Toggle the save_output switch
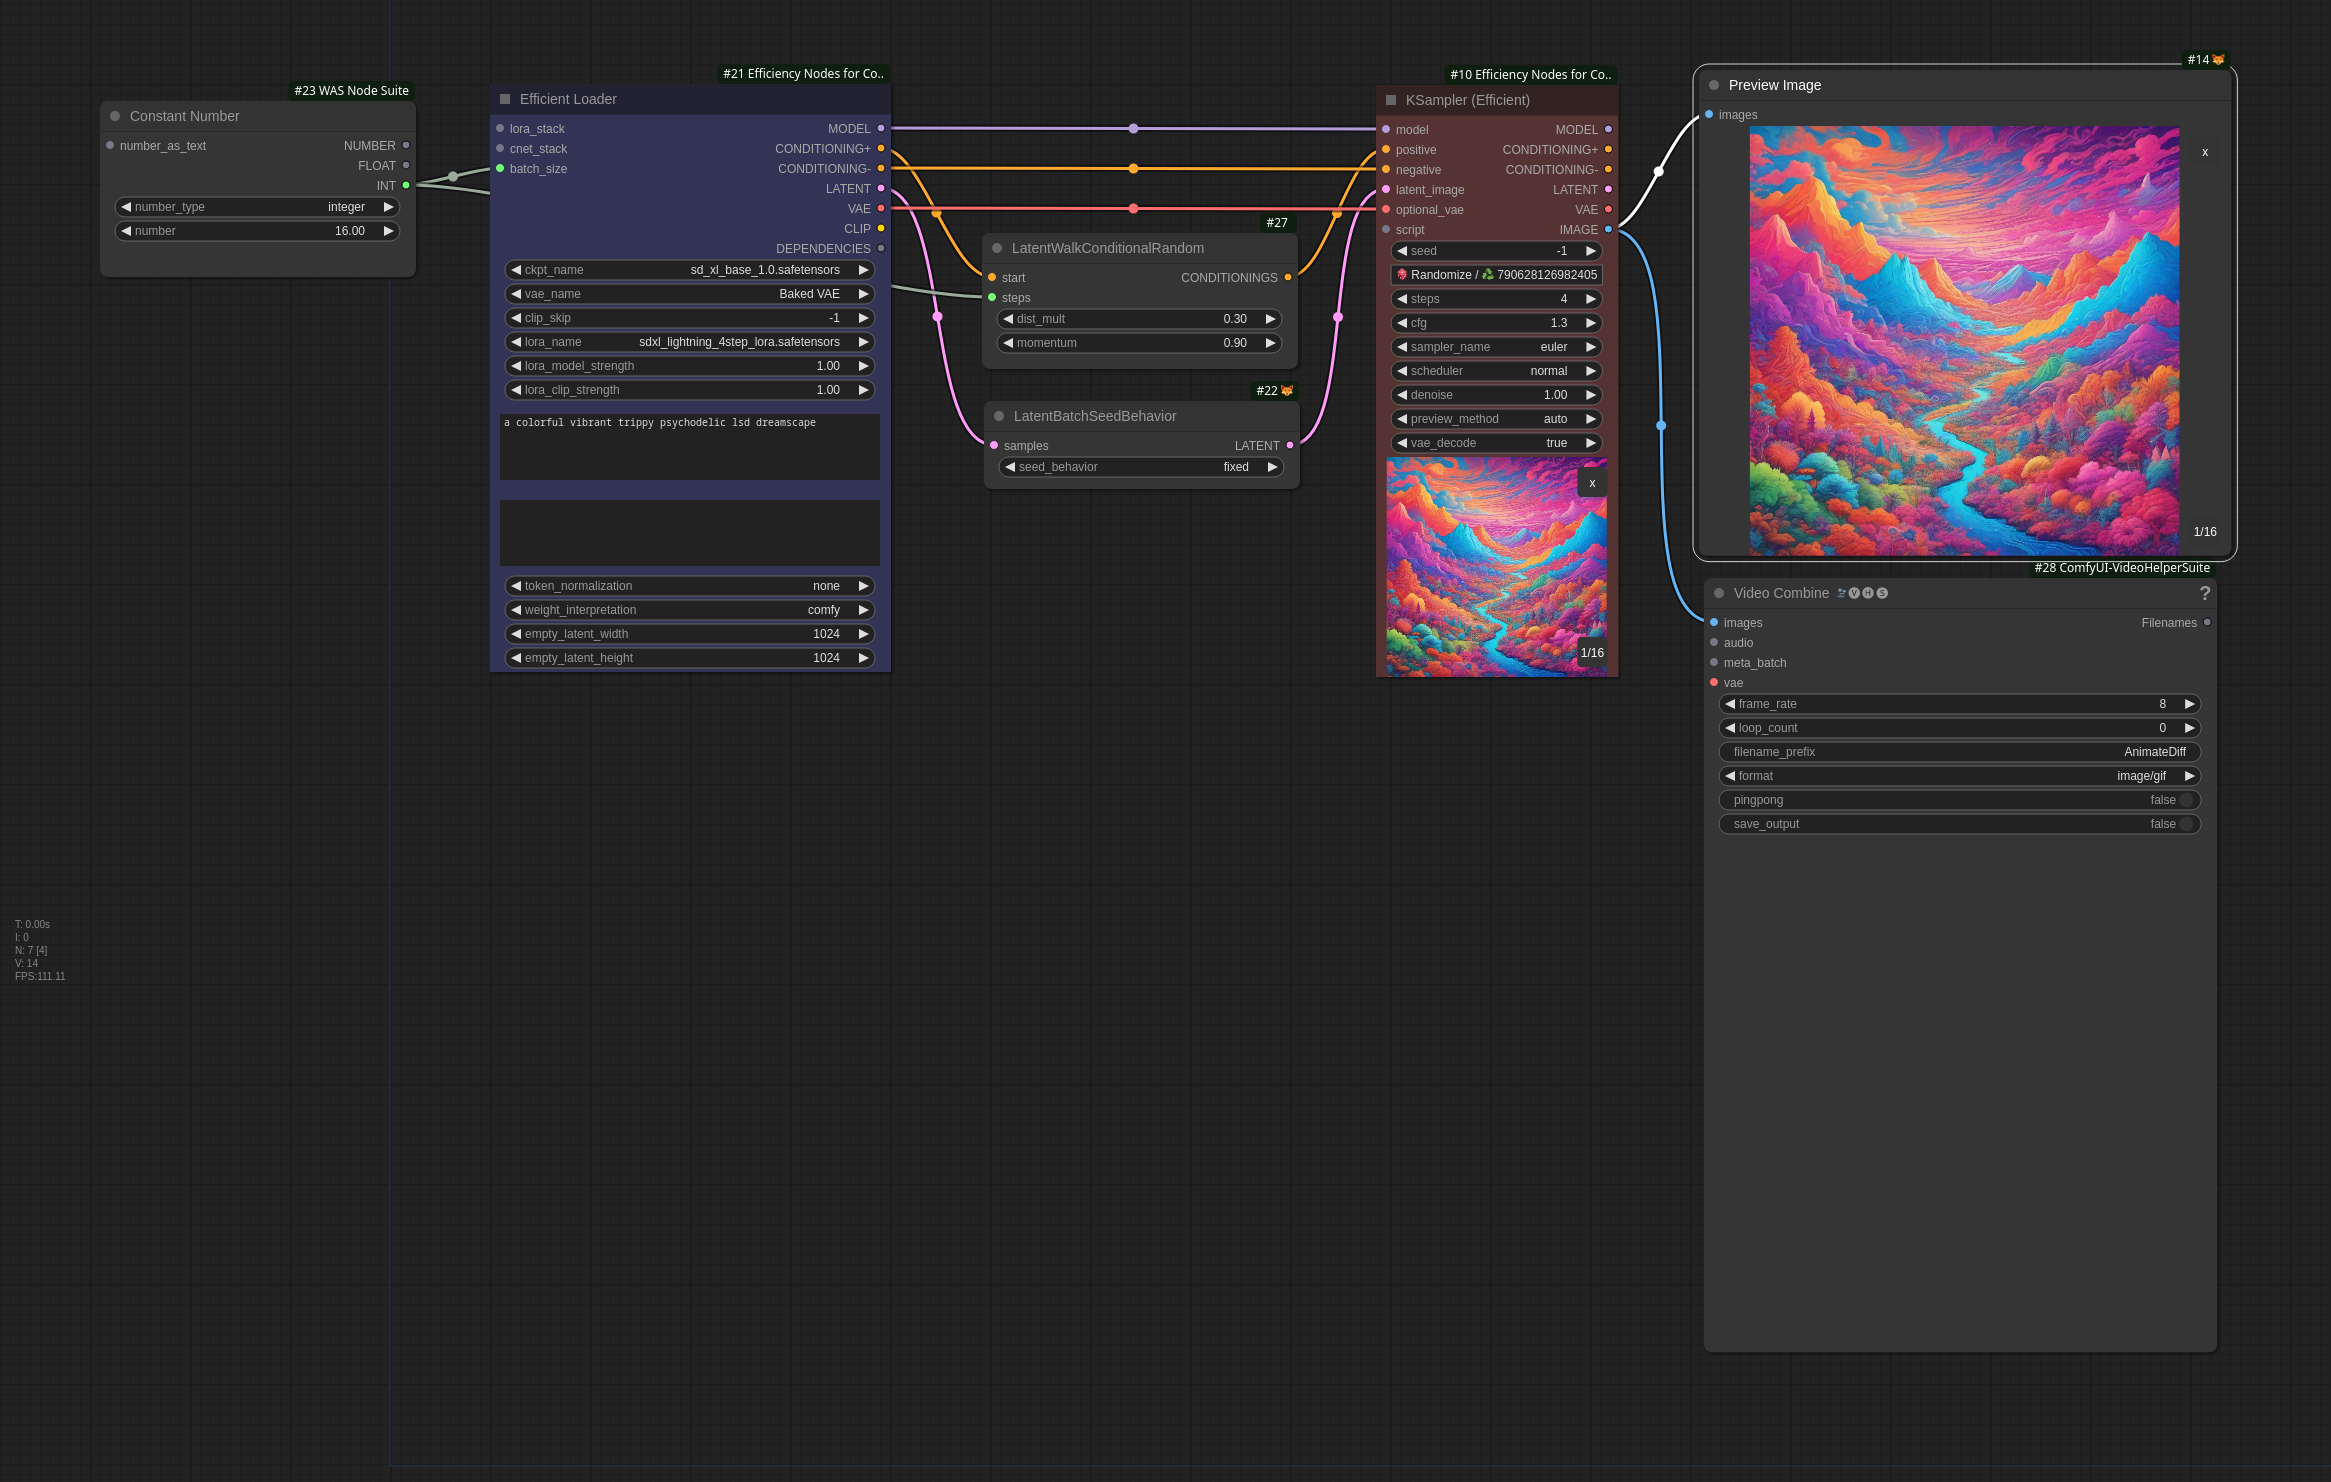This screenshot has height=1482, width=2331. tap(2185, 824)
